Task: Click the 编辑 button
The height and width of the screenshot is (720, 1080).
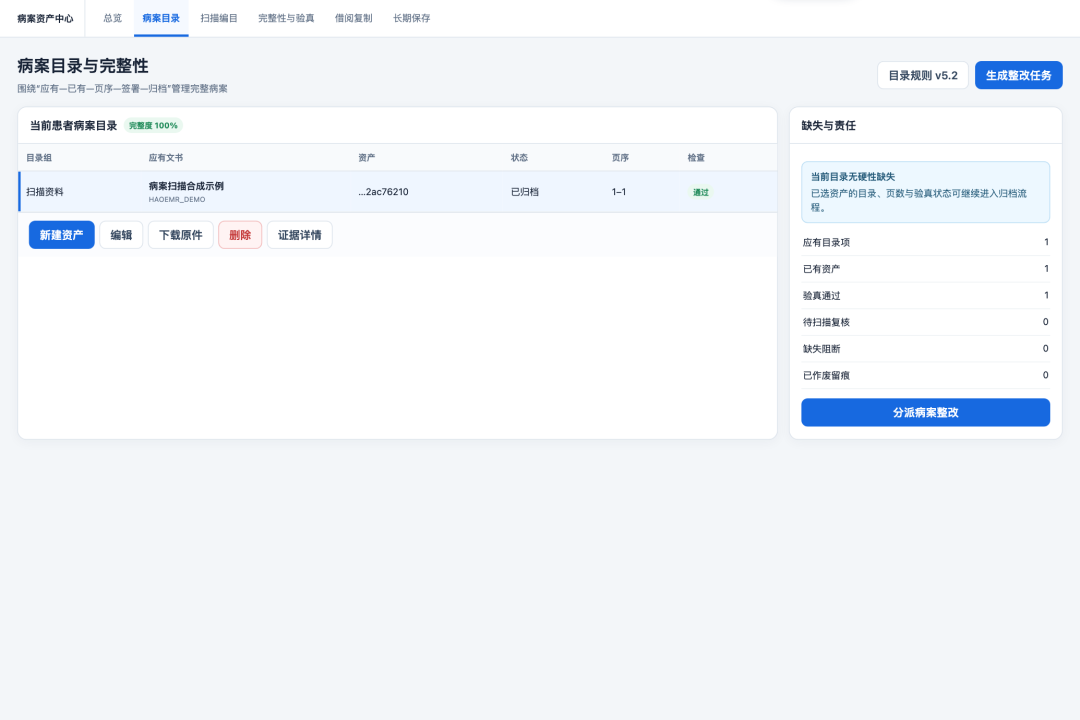Action: (121, 235)
